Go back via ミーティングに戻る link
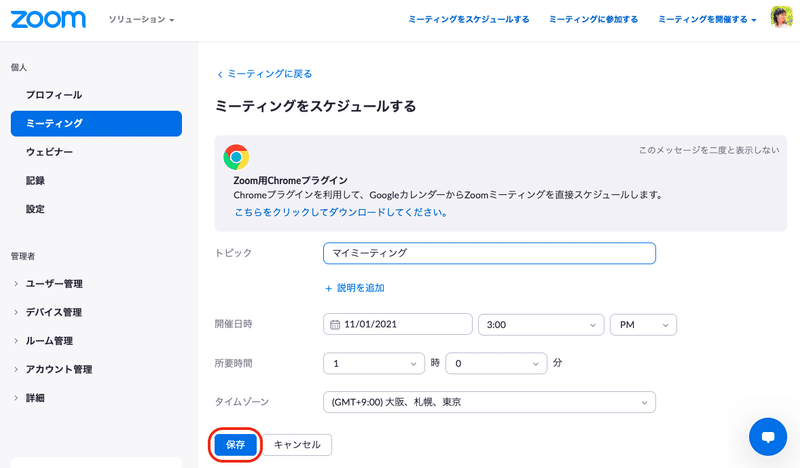This screenshot has width=800, height=468. (264, 74)
